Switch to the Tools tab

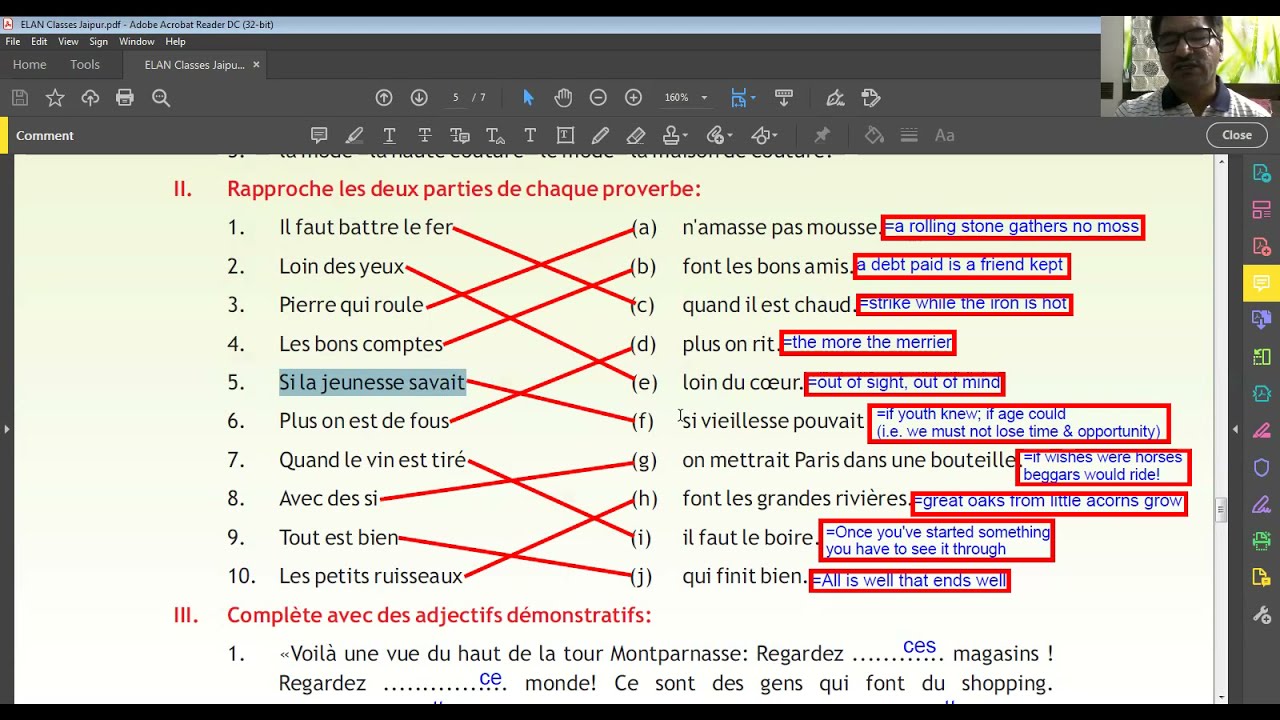coord(85,64)
